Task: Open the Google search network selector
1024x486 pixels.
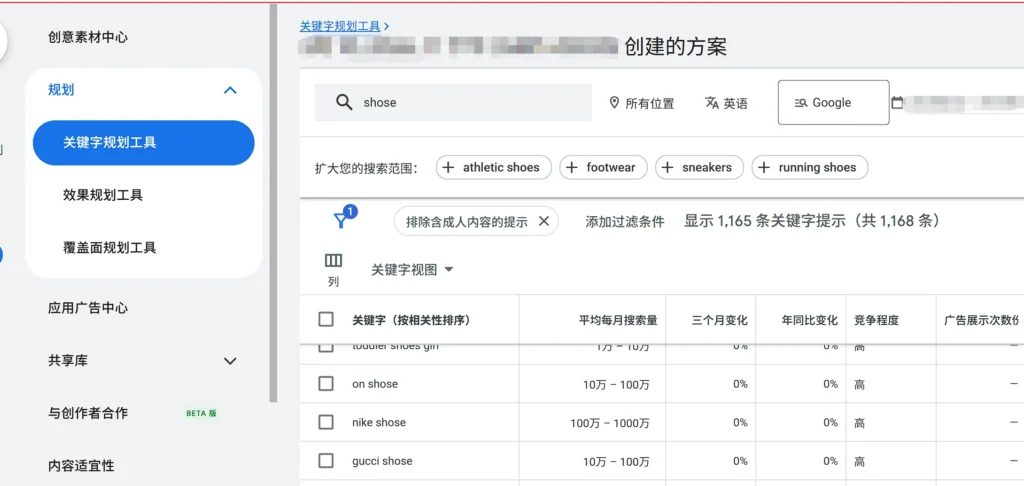Action: pyautogui.click(x=833, y=103)
